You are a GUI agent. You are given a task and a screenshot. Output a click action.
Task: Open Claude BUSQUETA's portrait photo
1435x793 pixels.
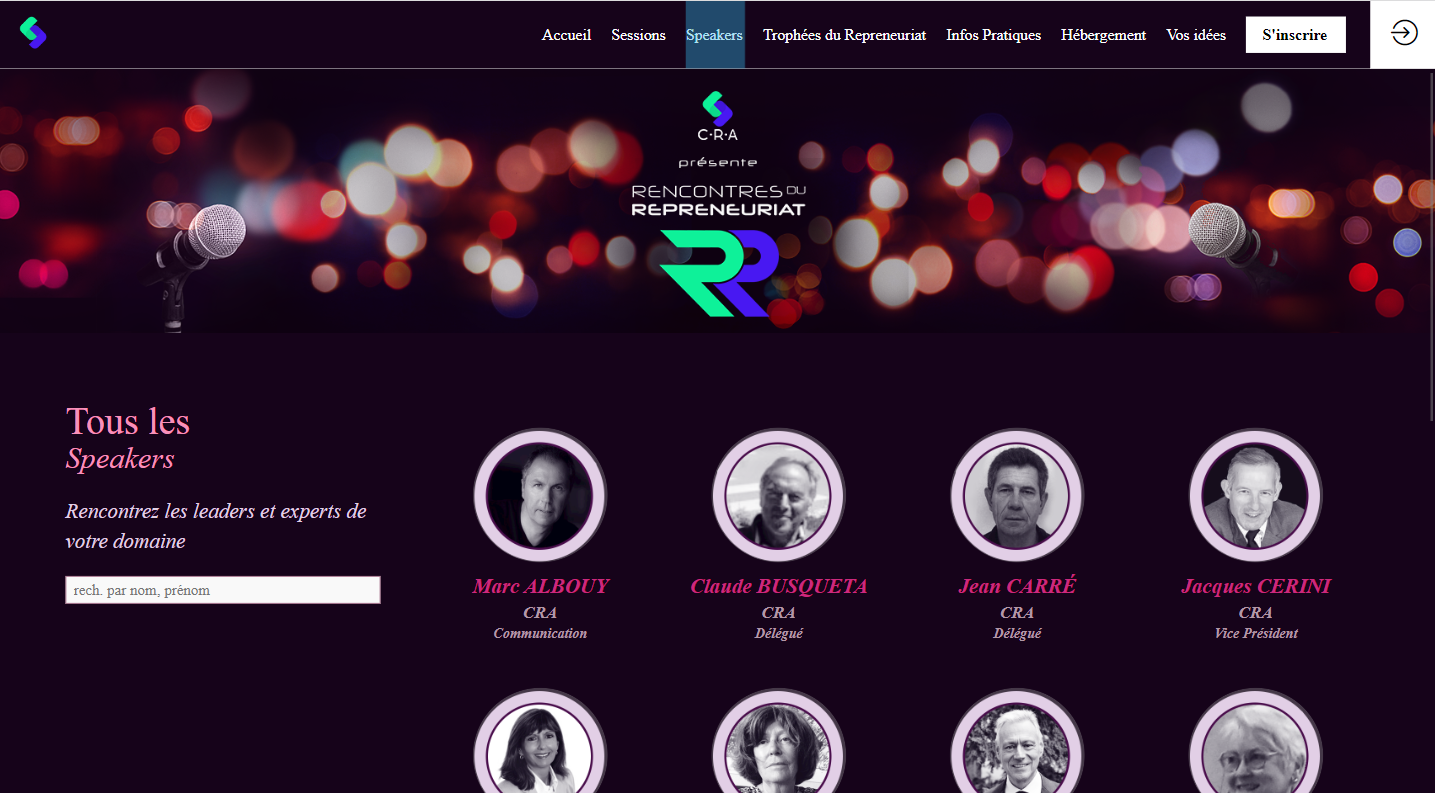778,496
